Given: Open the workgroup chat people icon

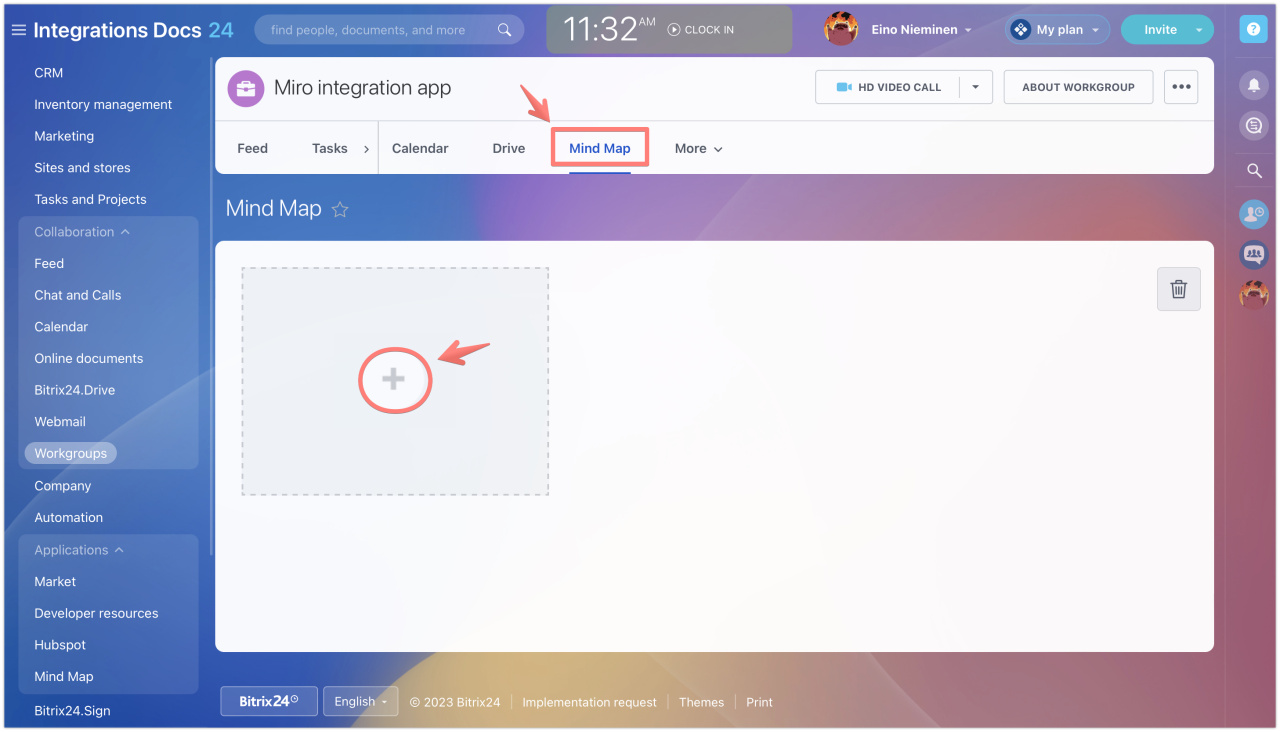Looking at the screenshot, I should coord(1253,254).
